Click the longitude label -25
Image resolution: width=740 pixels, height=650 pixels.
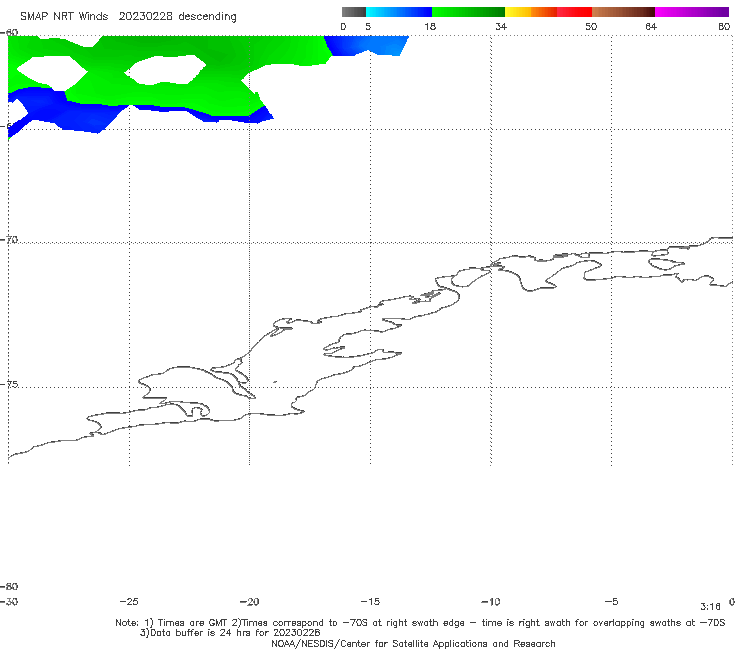pos(129,602)
